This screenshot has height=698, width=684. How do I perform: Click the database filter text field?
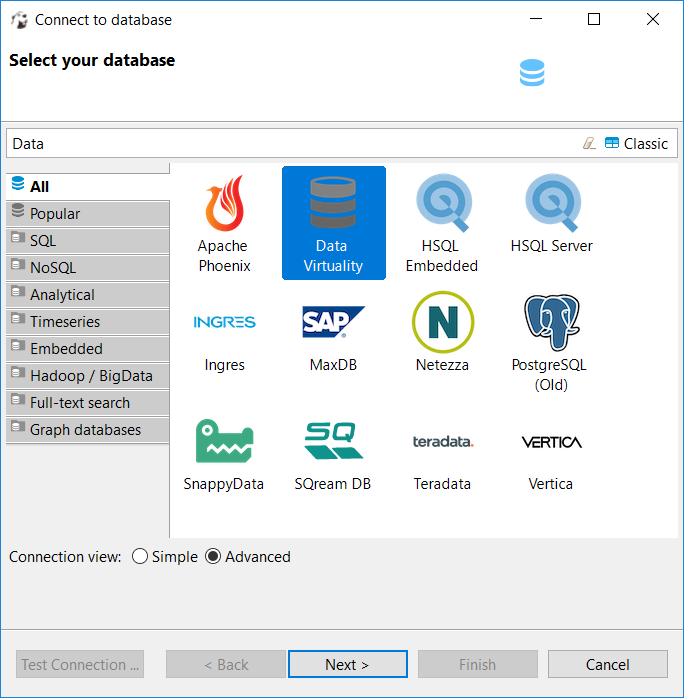294,143
